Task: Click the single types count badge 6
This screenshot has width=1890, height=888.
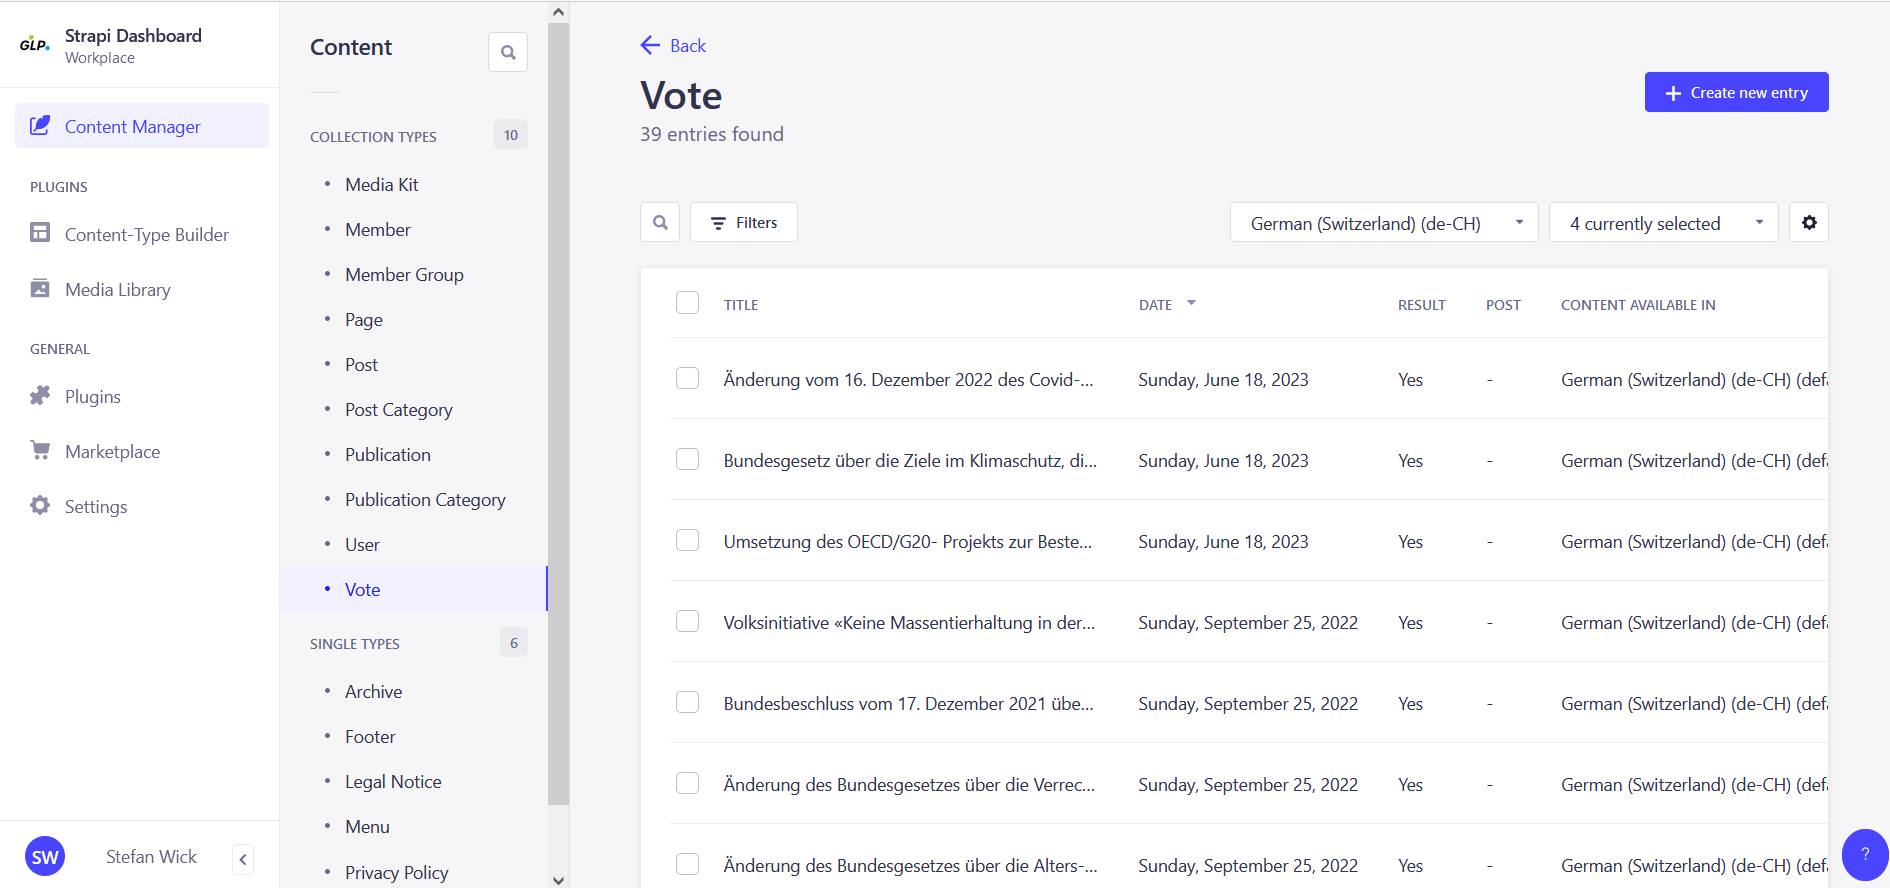Action: click(x=514, y=642)
